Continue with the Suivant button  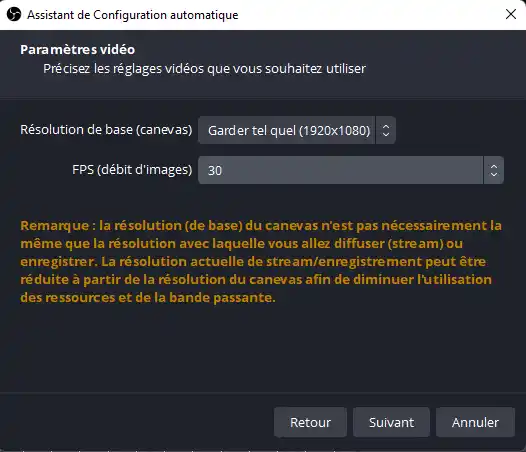[391, 422]
